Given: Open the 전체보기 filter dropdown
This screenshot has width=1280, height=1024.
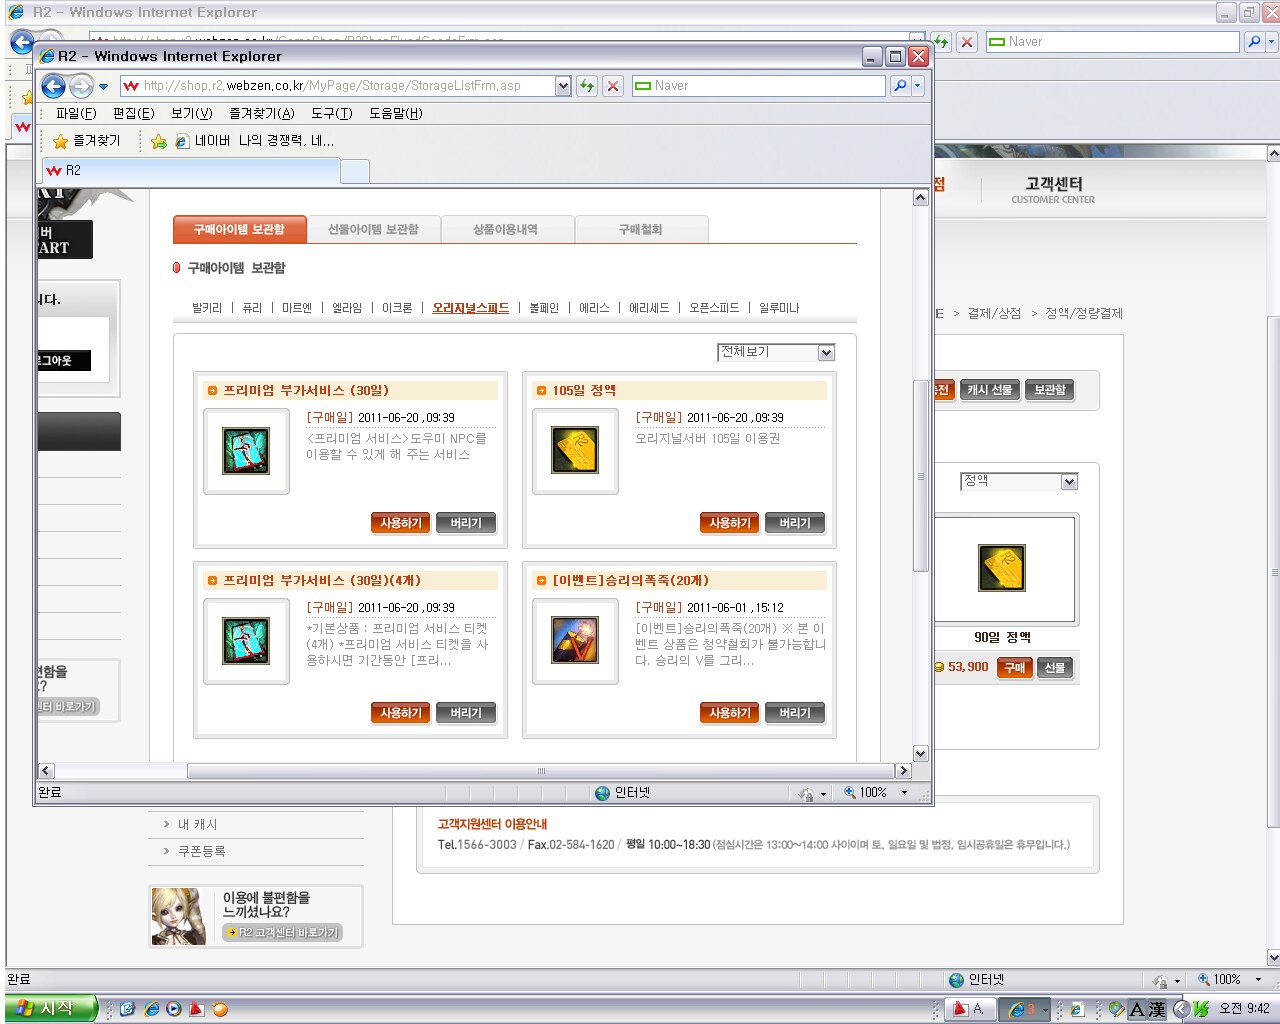Looking at the screenshot, I should tap(826, 353).
